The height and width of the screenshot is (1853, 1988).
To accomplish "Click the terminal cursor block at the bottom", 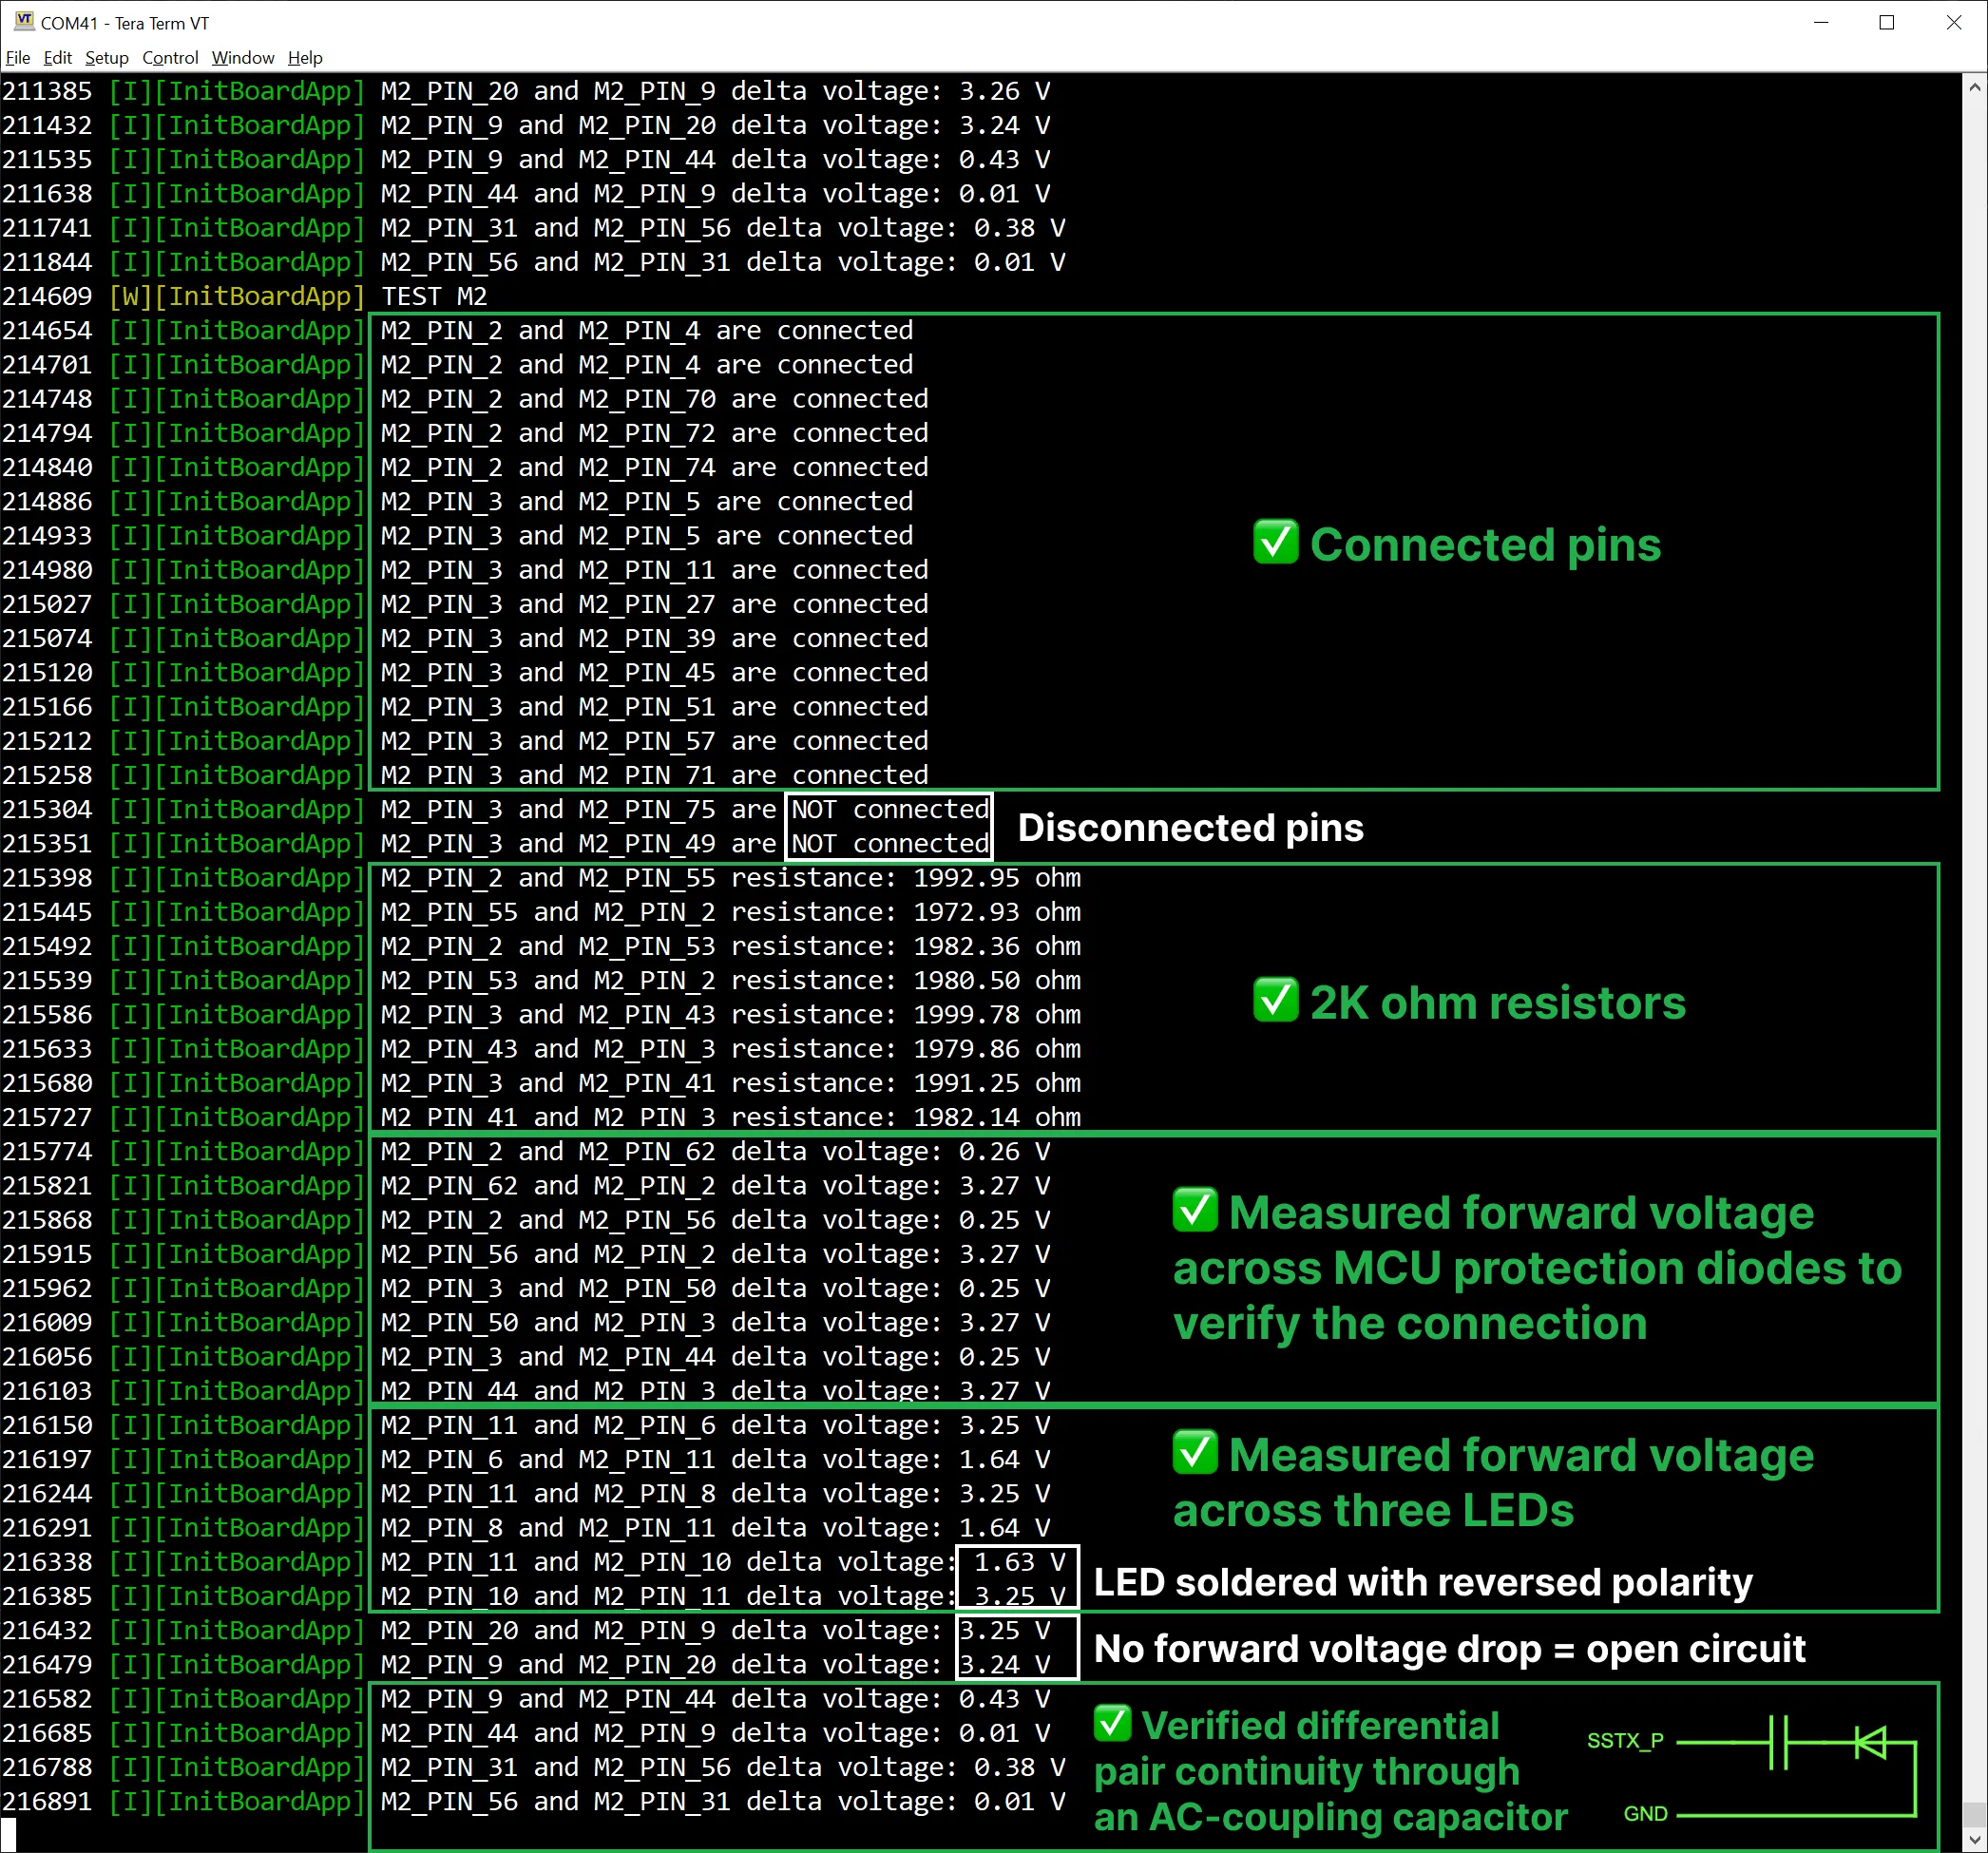I will pos(8,1835).
